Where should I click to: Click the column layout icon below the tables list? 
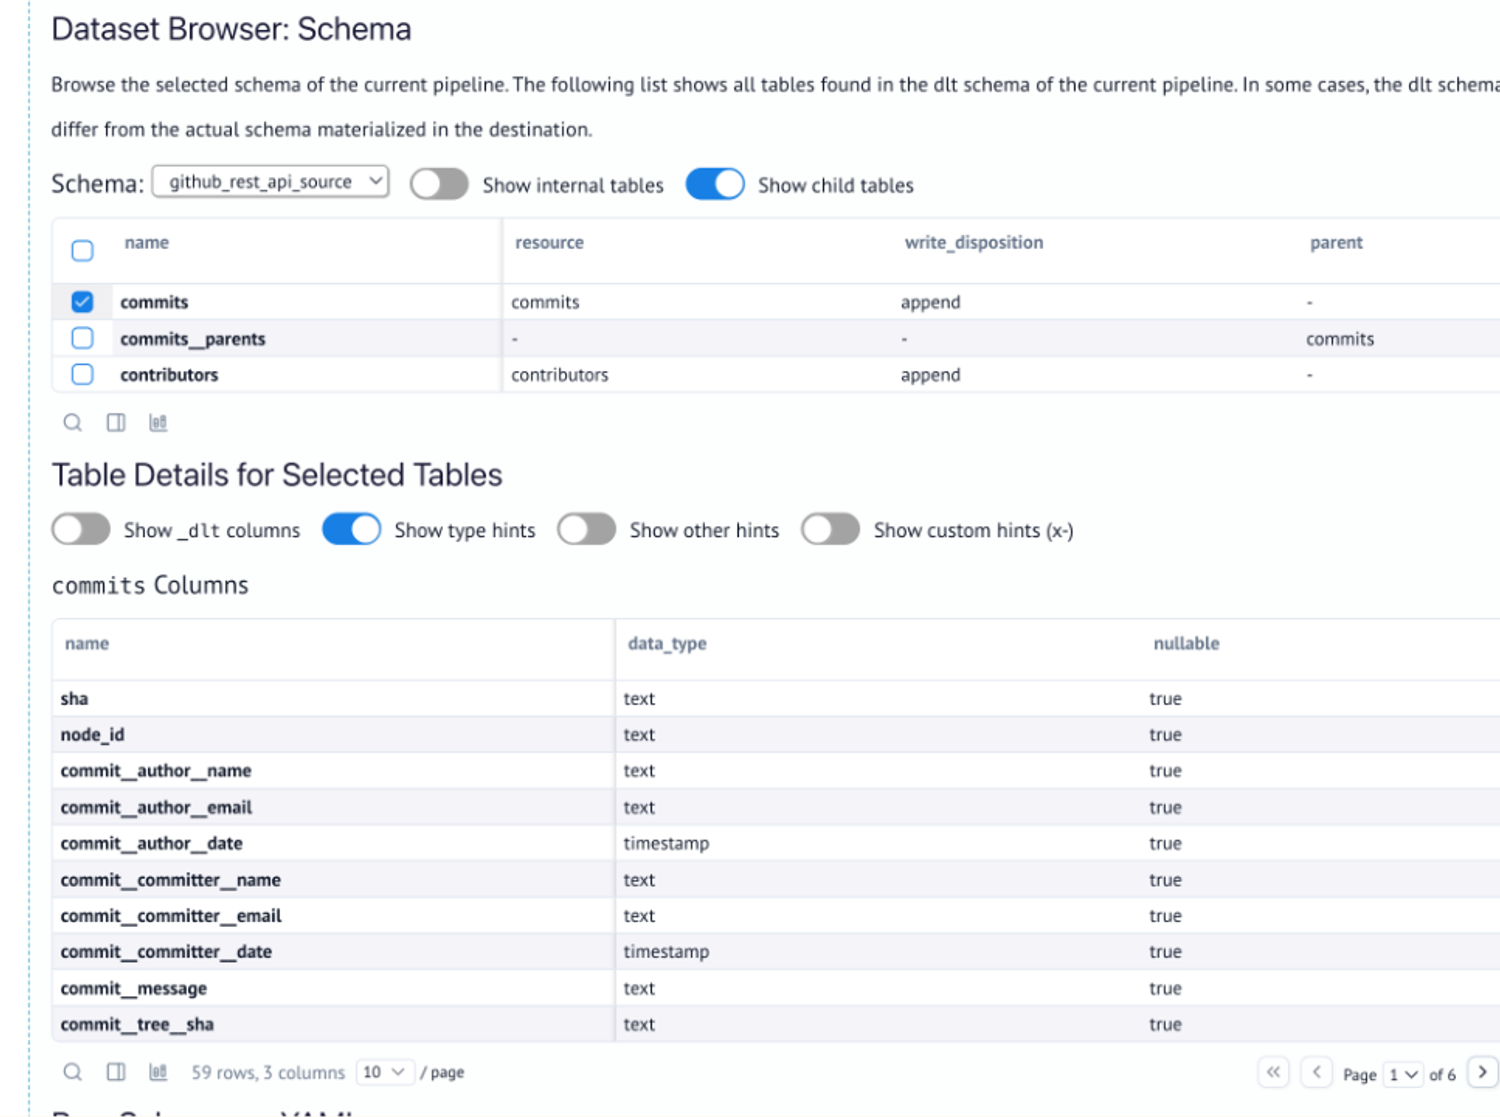click(115, 422)
